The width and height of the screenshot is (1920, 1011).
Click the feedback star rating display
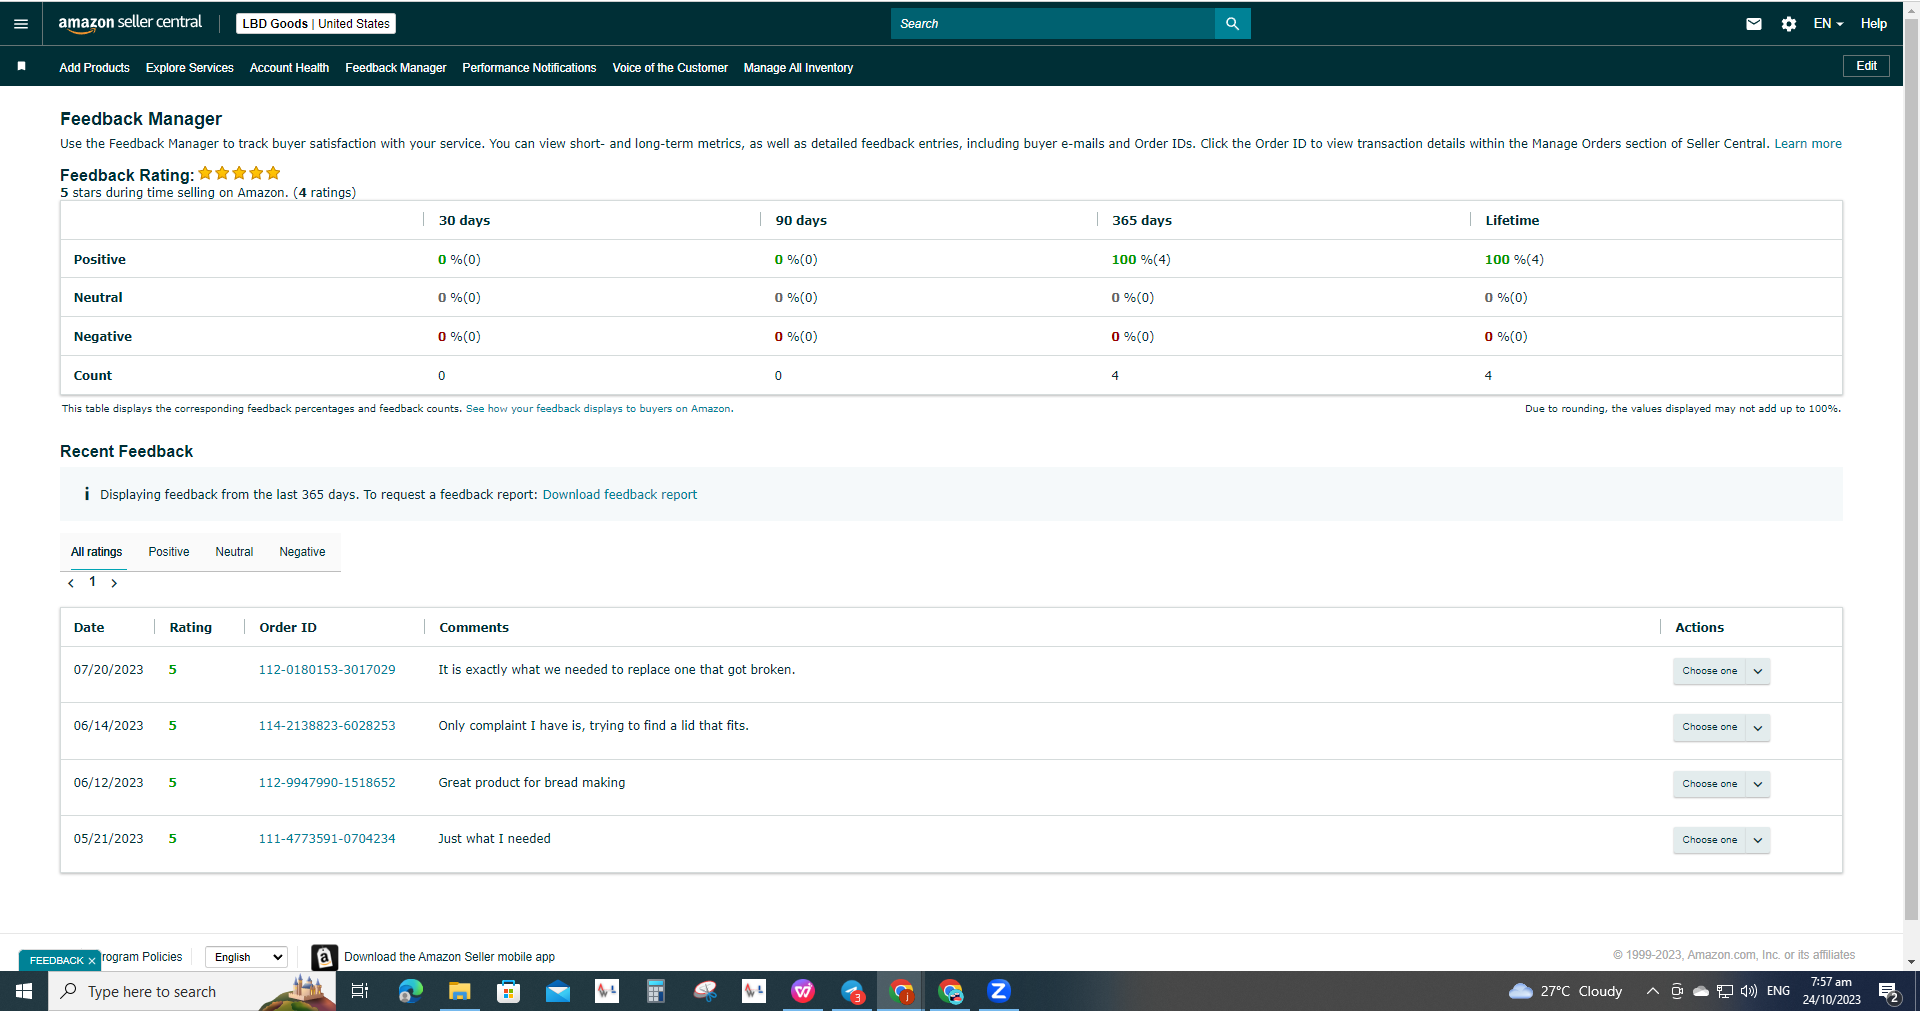[x=239, y=173]
